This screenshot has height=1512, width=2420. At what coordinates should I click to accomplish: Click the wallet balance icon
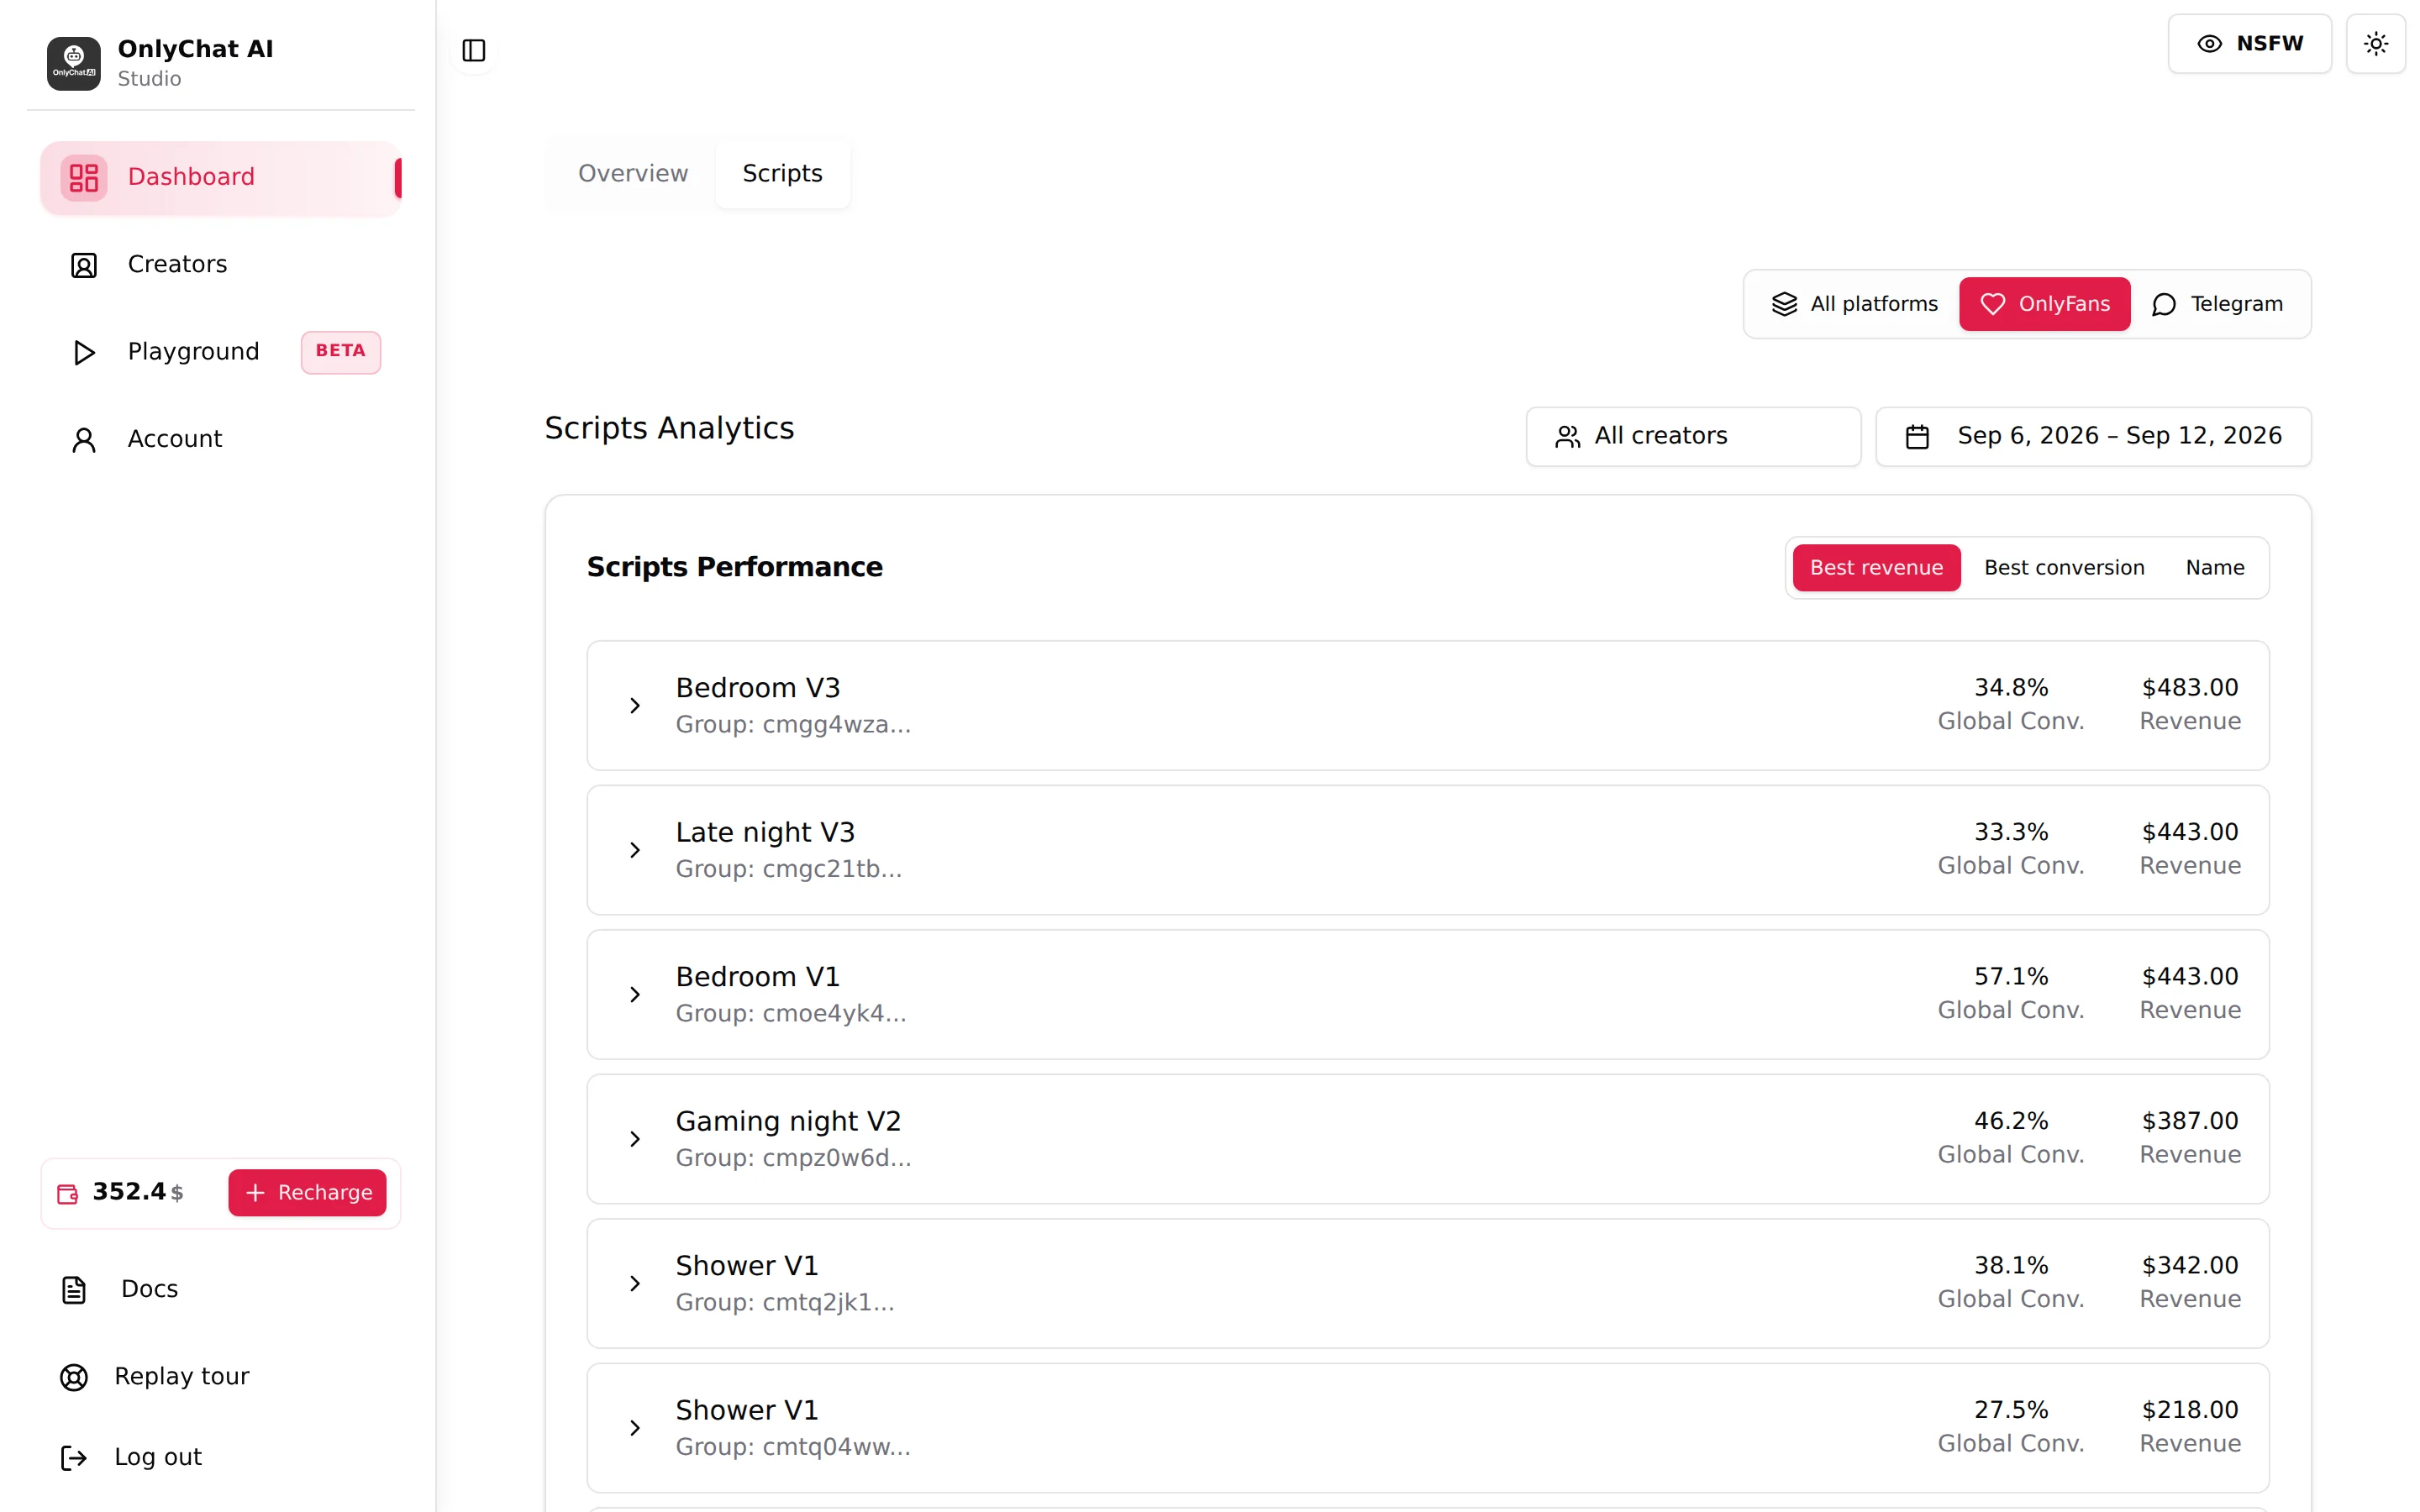67,1193
